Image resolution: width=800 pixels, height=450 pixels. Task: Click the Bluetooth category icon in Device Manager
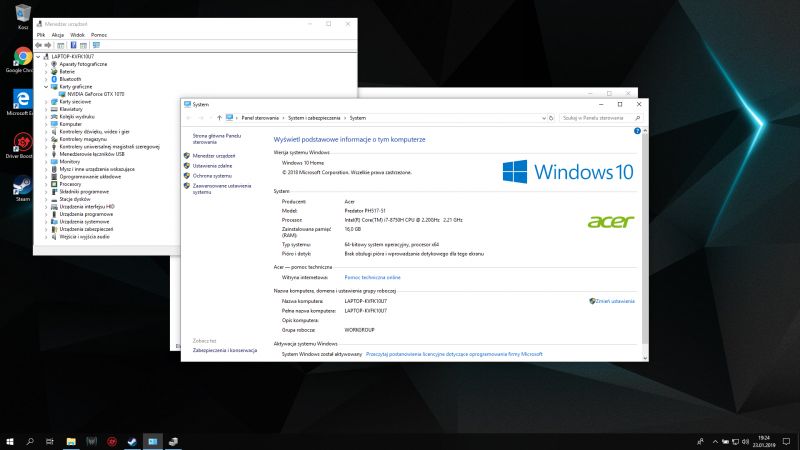(x=54, y=79)
